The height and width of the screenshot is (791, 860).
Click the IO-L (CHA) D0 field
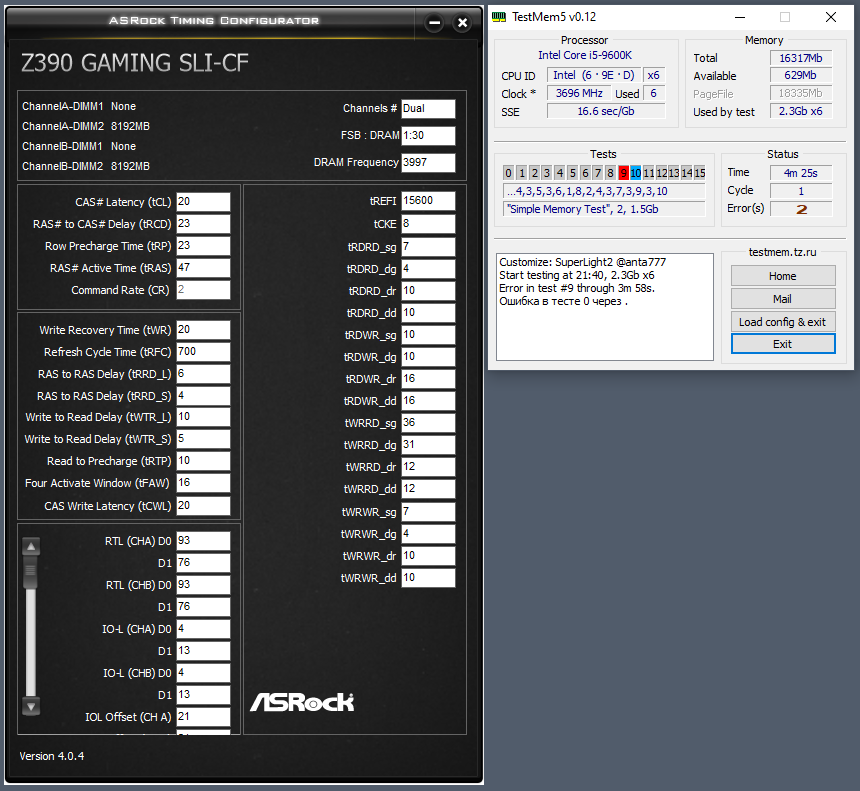[x=203, y=629]
